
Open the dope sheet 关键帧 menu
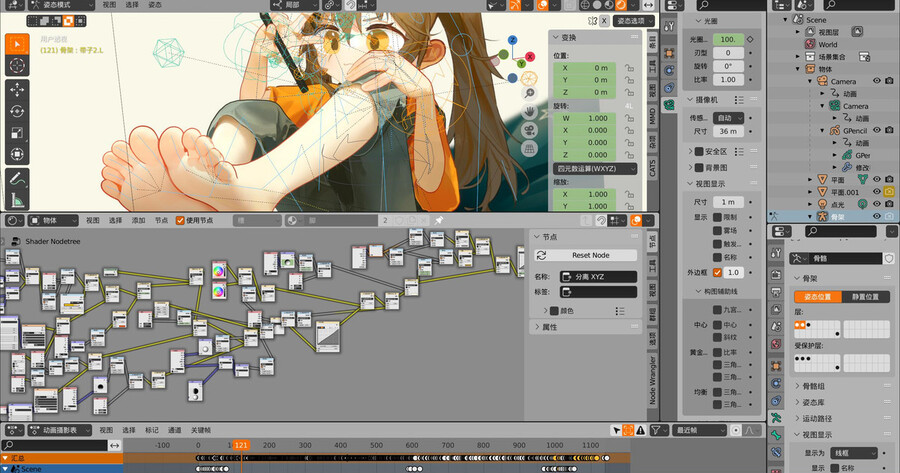pos(200,430)
